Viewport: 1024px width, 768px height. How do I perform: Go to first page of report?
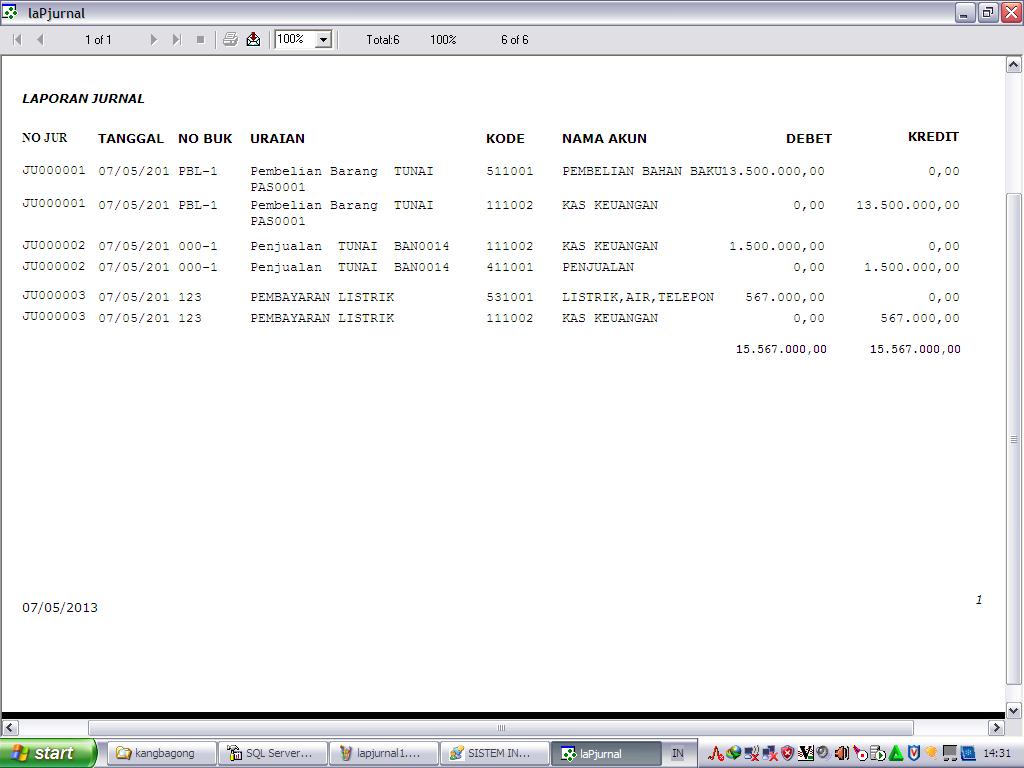point(17,39)
